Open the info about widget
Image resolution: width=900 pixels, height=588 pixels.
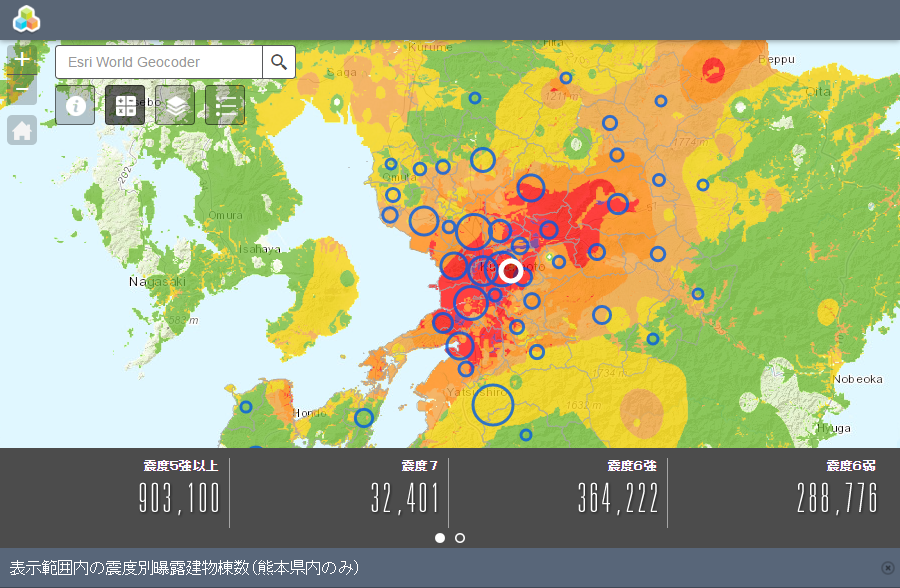75,105
